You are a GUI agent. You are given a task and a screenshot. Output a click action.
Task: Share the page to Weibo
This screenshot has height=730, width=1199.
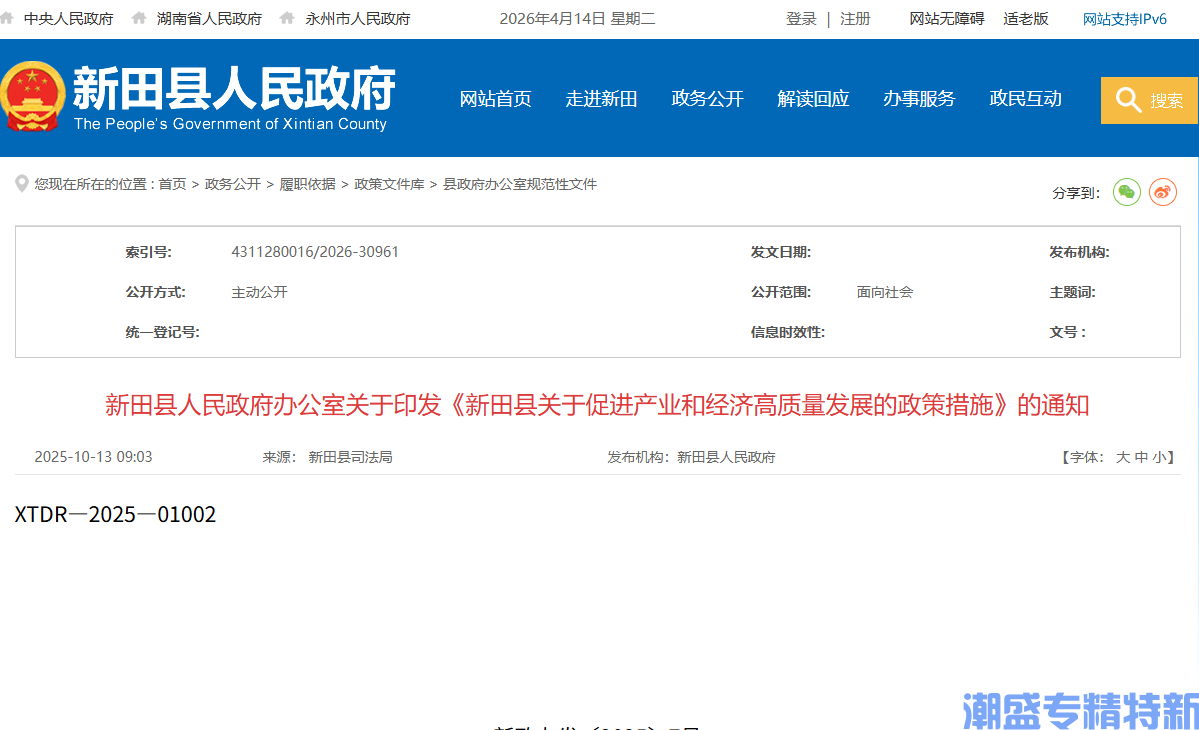1162,192
